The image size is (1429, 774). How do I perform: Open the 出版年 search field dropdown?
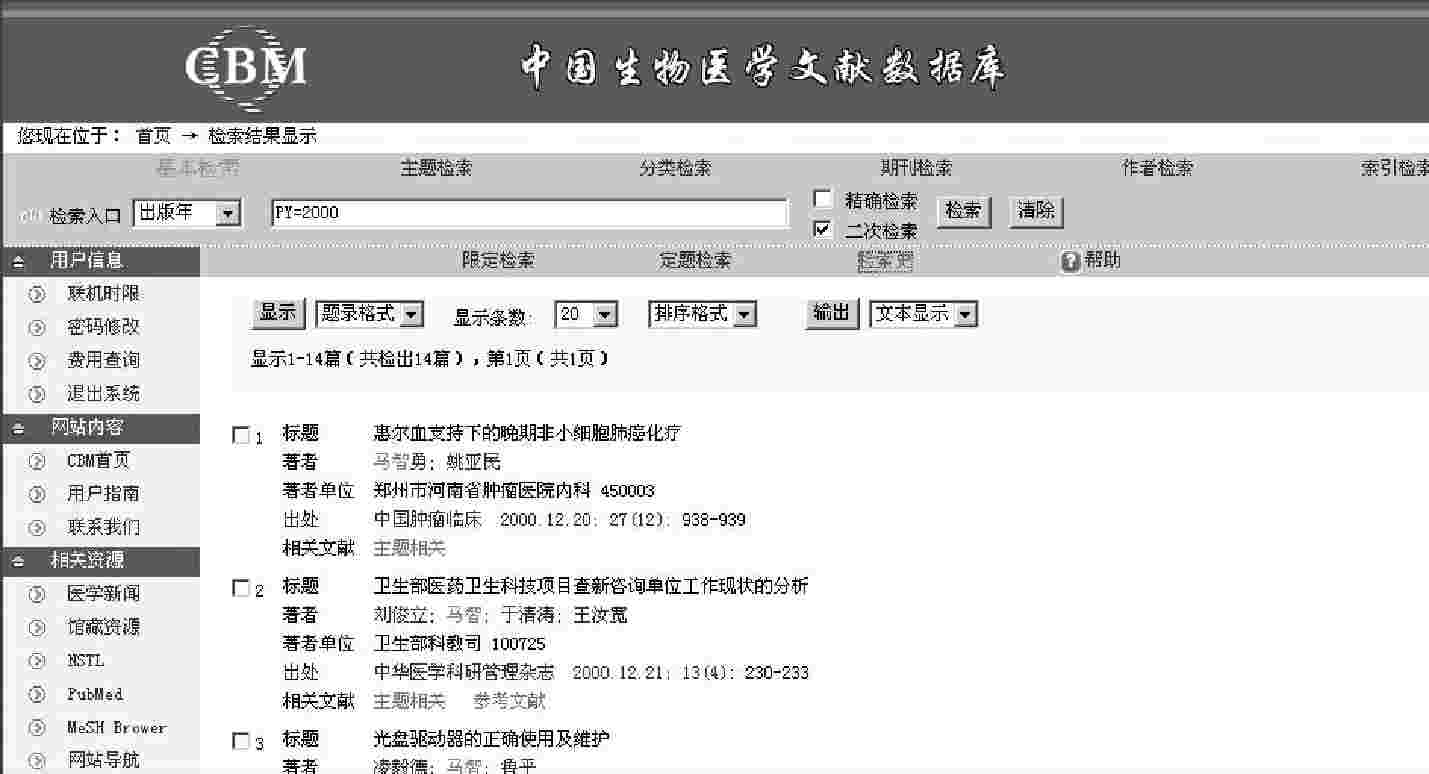coord(228,213)
